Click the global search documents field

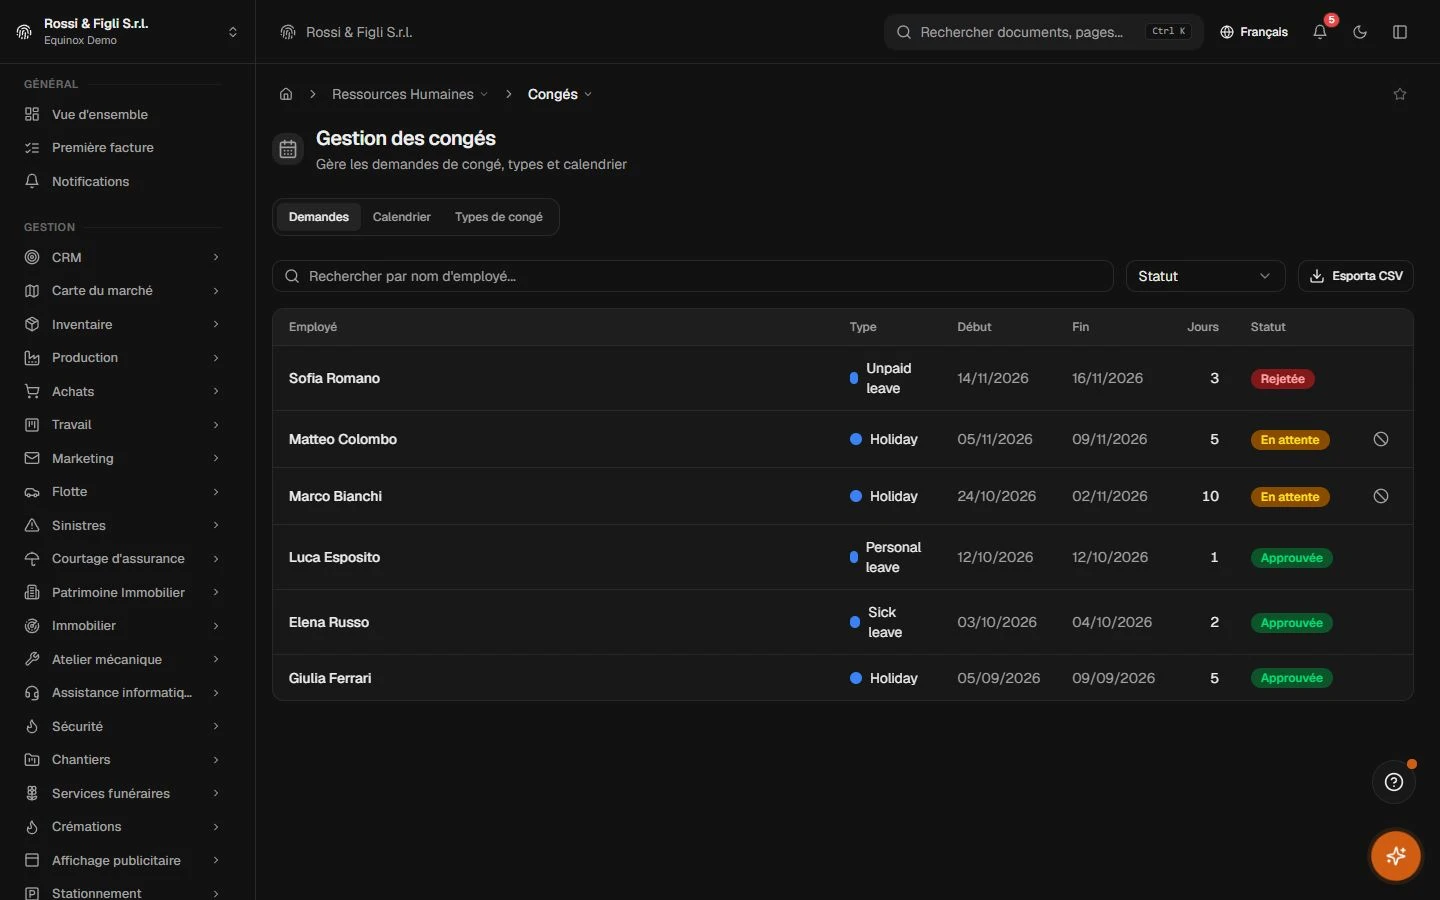click(x=1043, y=32)
